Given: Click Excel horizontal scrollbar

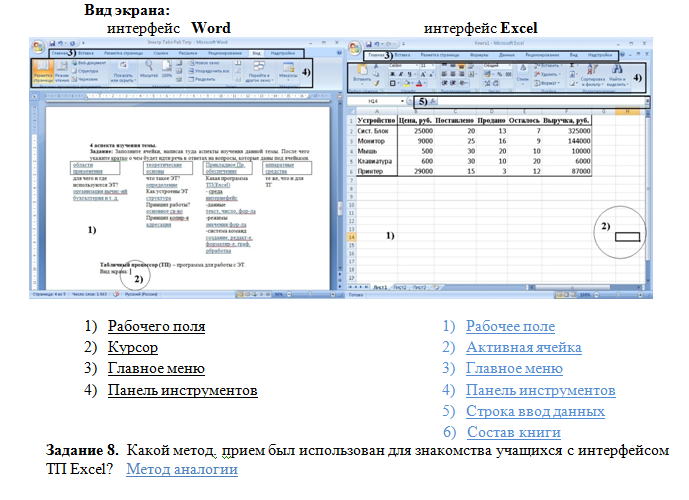Looking at the screenshot, I should pos(585,287).
